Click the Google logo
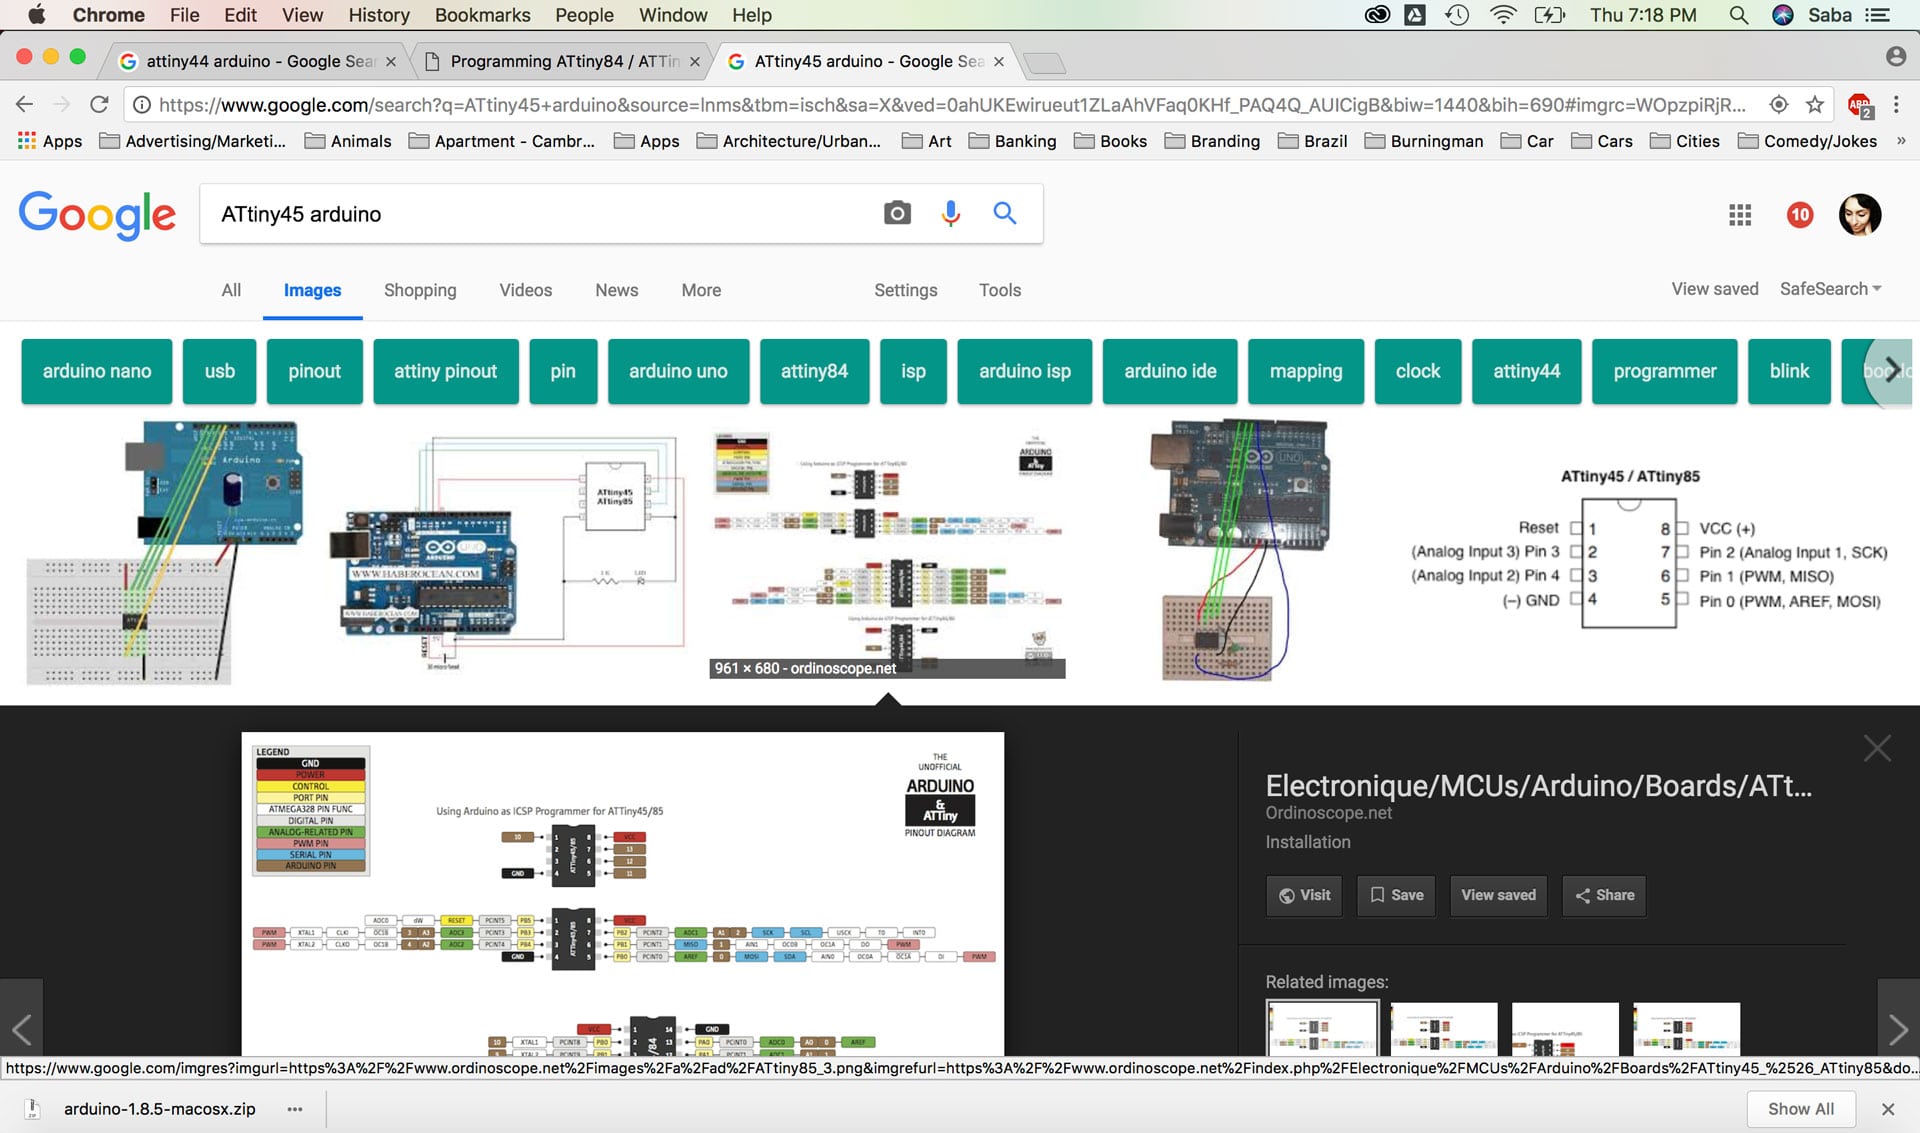Image resolution: width=1920 pixels, height=1133 pixels. click(x=97, y=214)
